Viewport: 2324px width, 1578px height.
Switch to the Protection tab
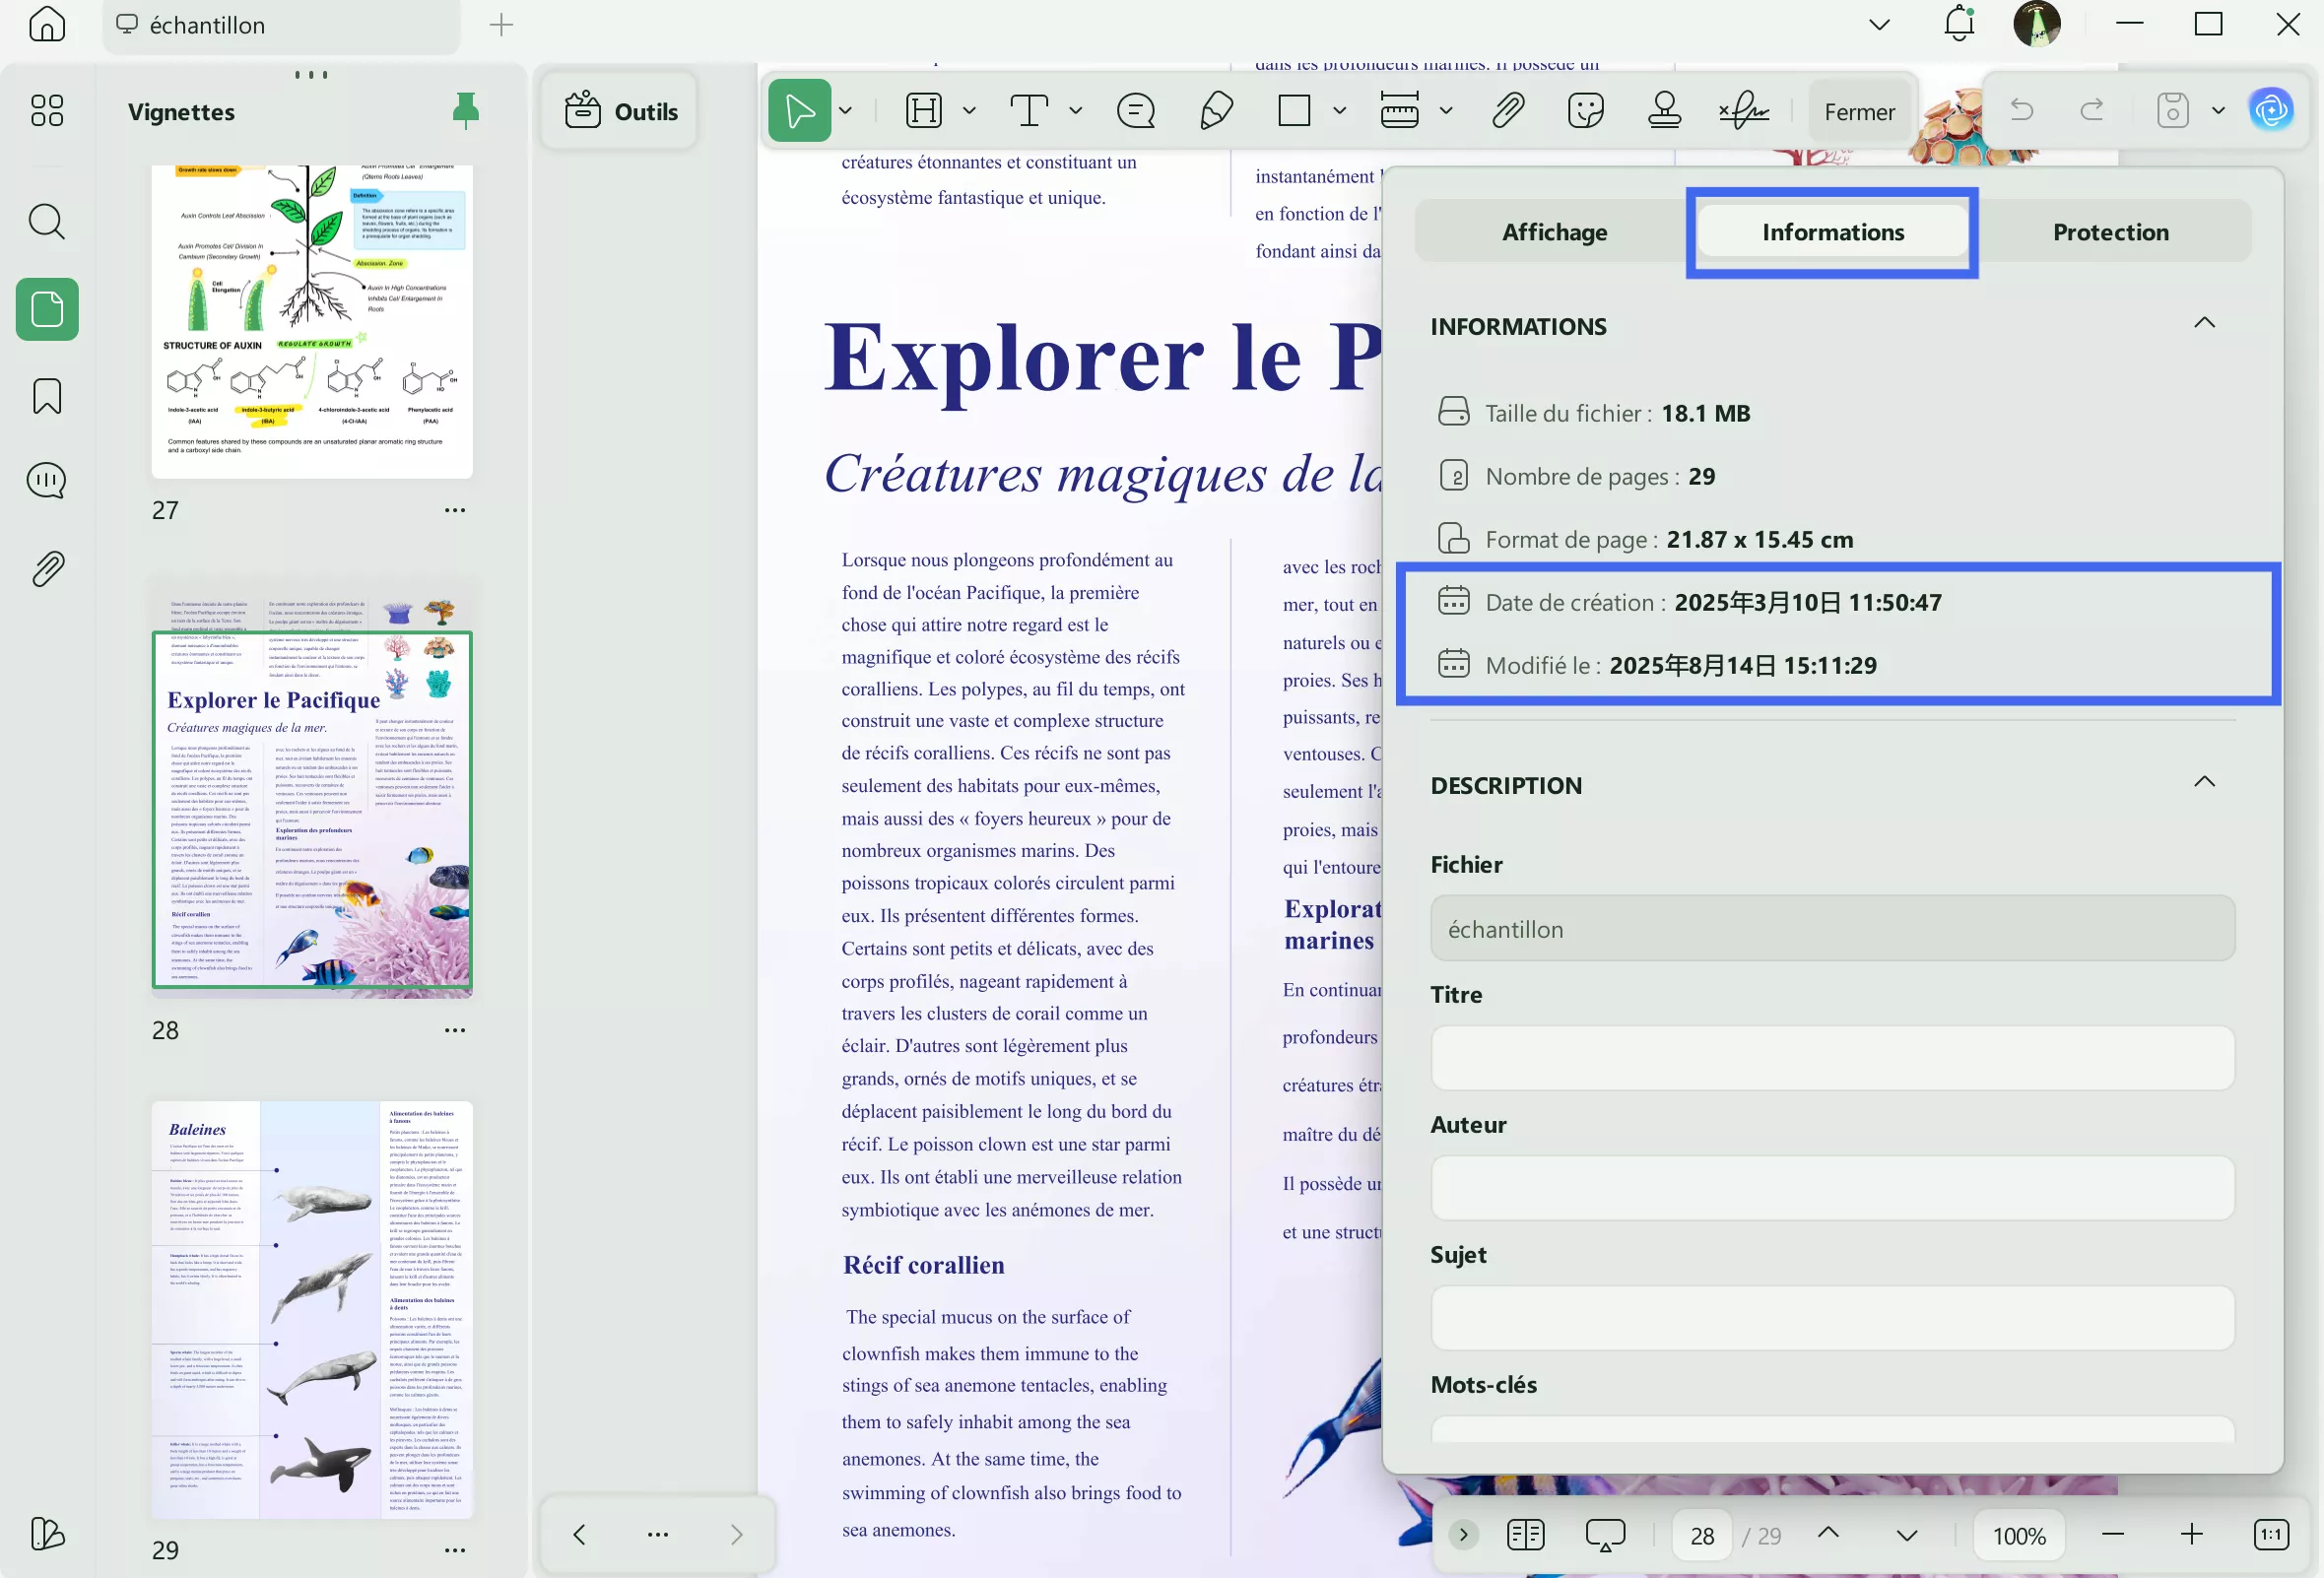click(x=2110, y=231)
